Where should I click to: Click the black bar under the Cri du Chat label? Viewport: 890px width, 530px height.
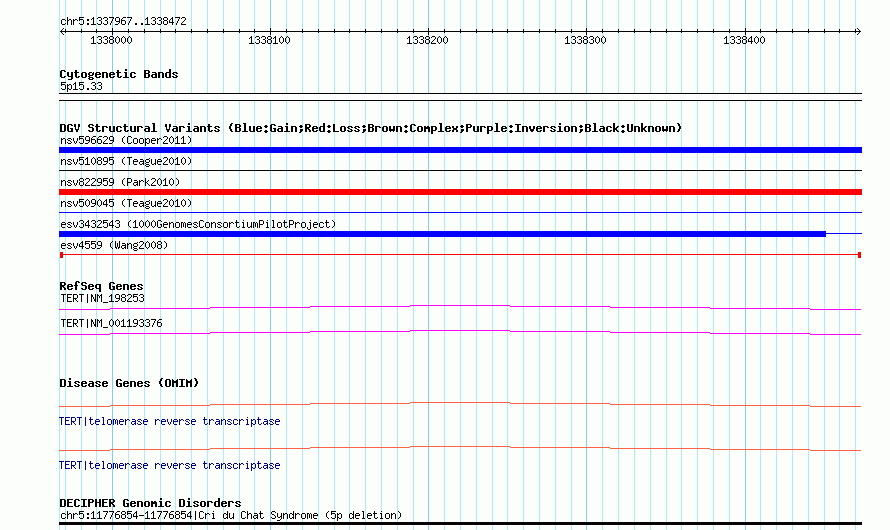coord(460,524)
